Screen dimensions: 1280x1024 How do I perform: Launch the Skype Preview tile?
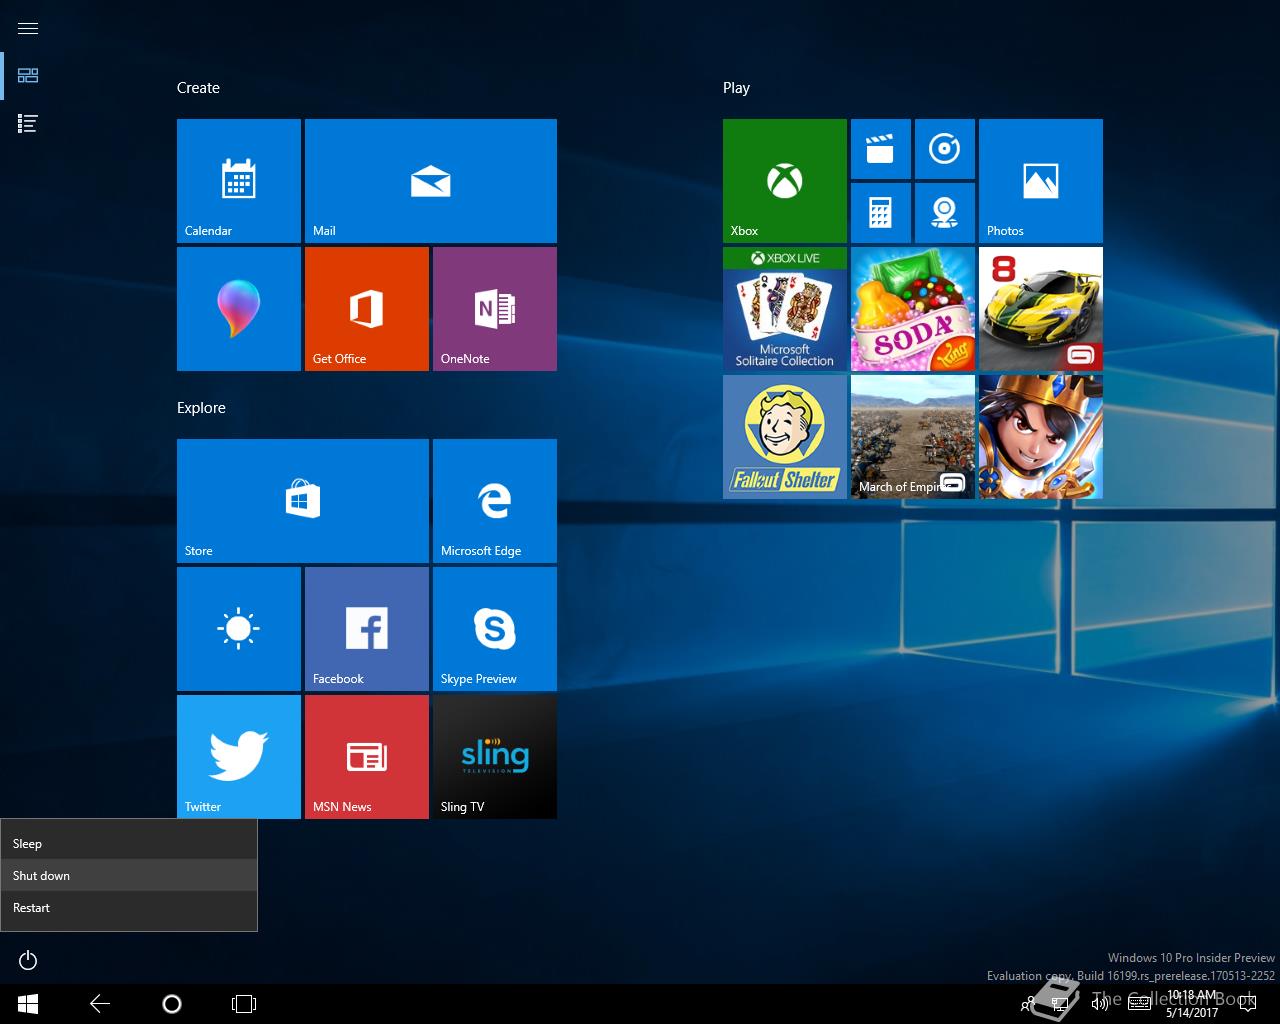tap(495, 629)
